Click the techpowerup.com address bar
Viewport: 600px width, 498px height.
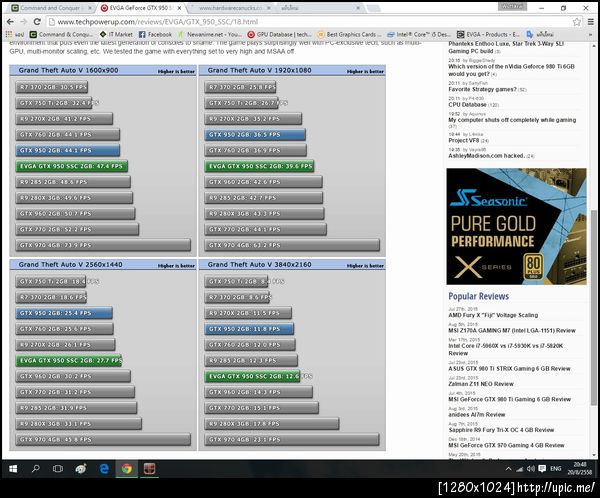pyautogui.click(x=306, y=22)
